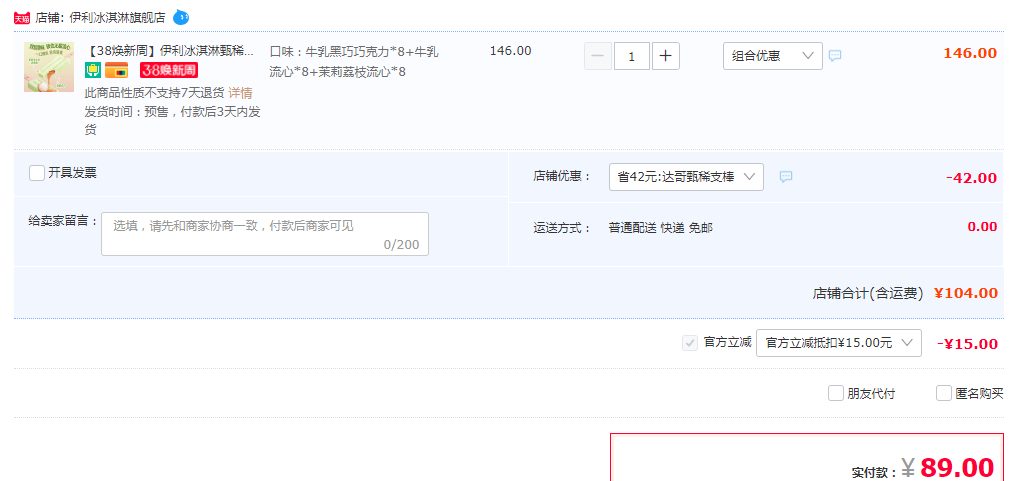1014x481 pixels.
Task: Click the credit card badge icon under product title
Action: [x=116, y=70]
